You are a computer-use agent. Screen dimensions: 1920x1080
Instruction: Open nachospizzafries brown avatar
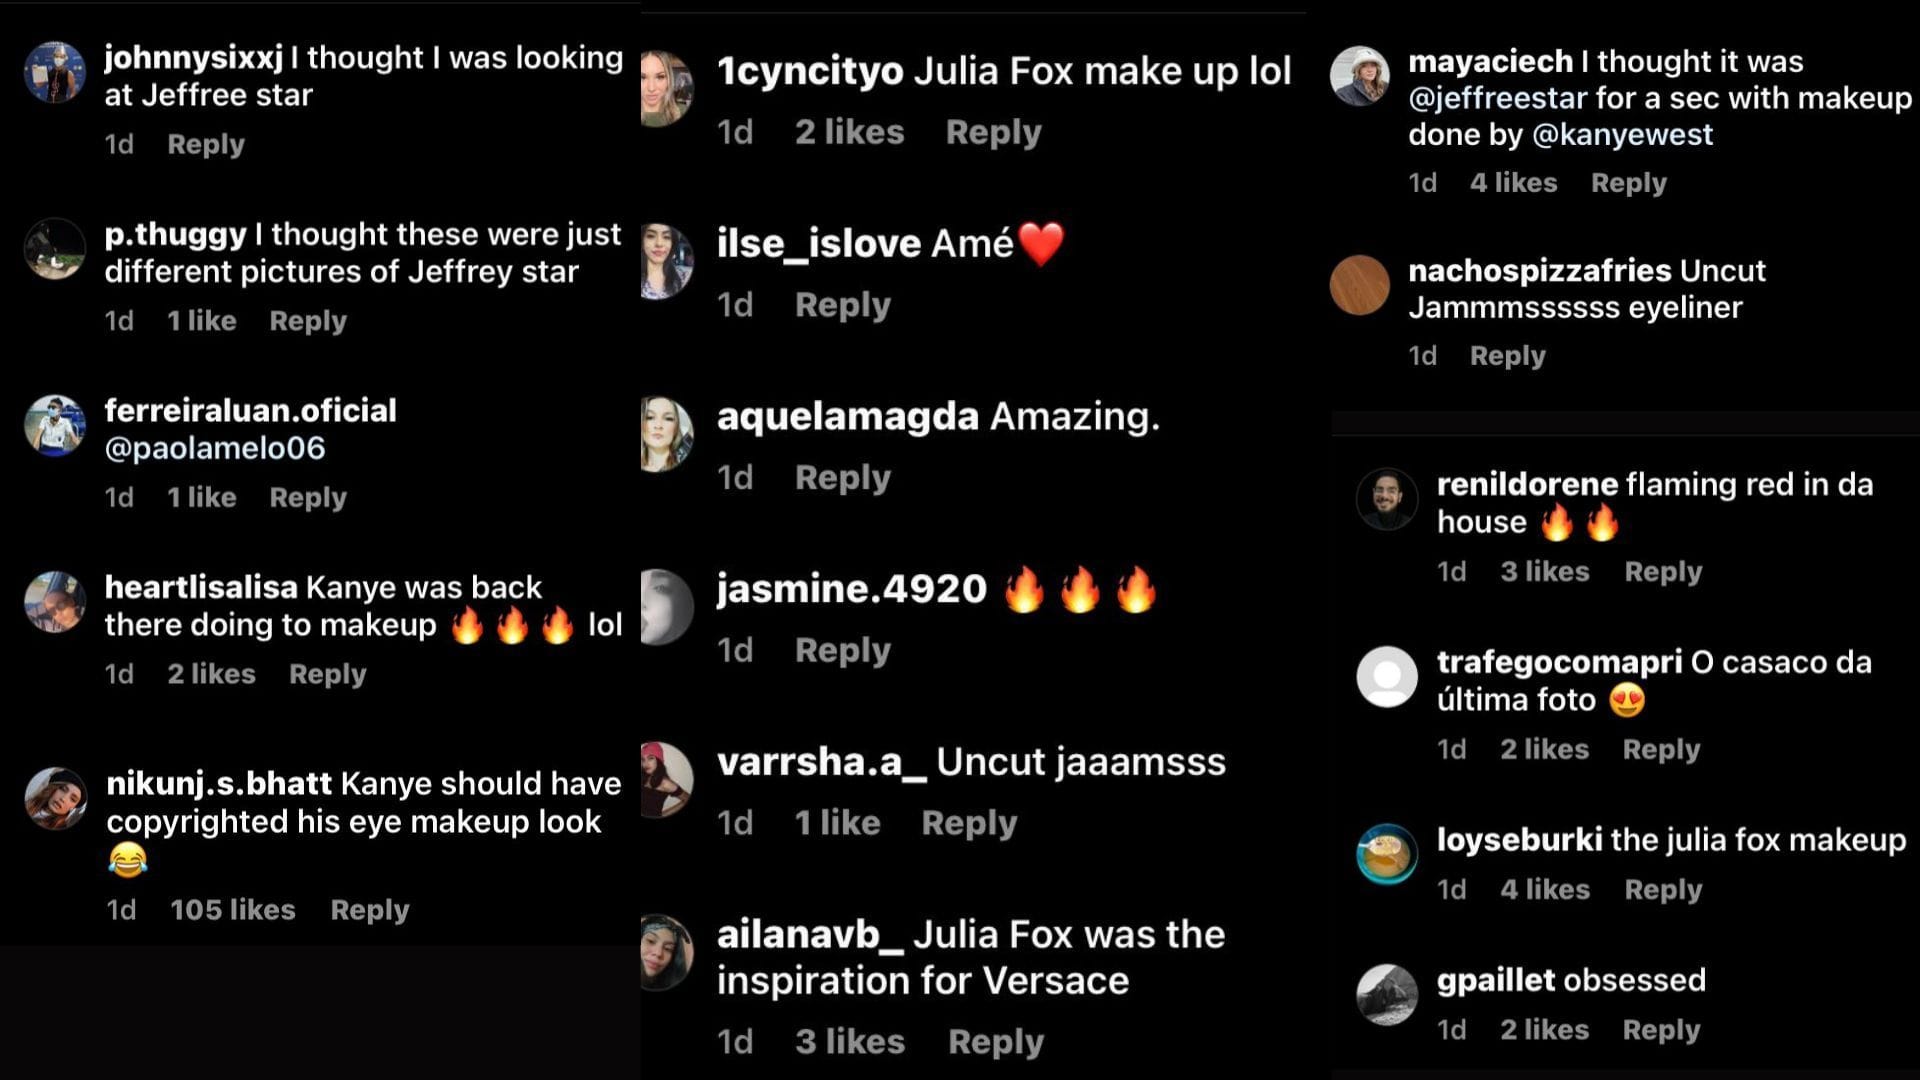click(1359, 285)
